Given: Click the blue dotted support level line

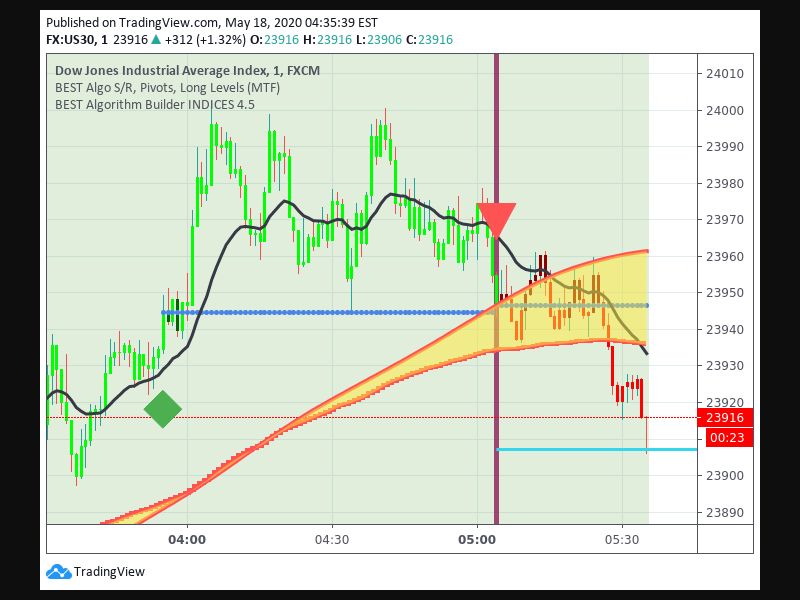Looking at the screenshot, I should [x=350, y=311].
